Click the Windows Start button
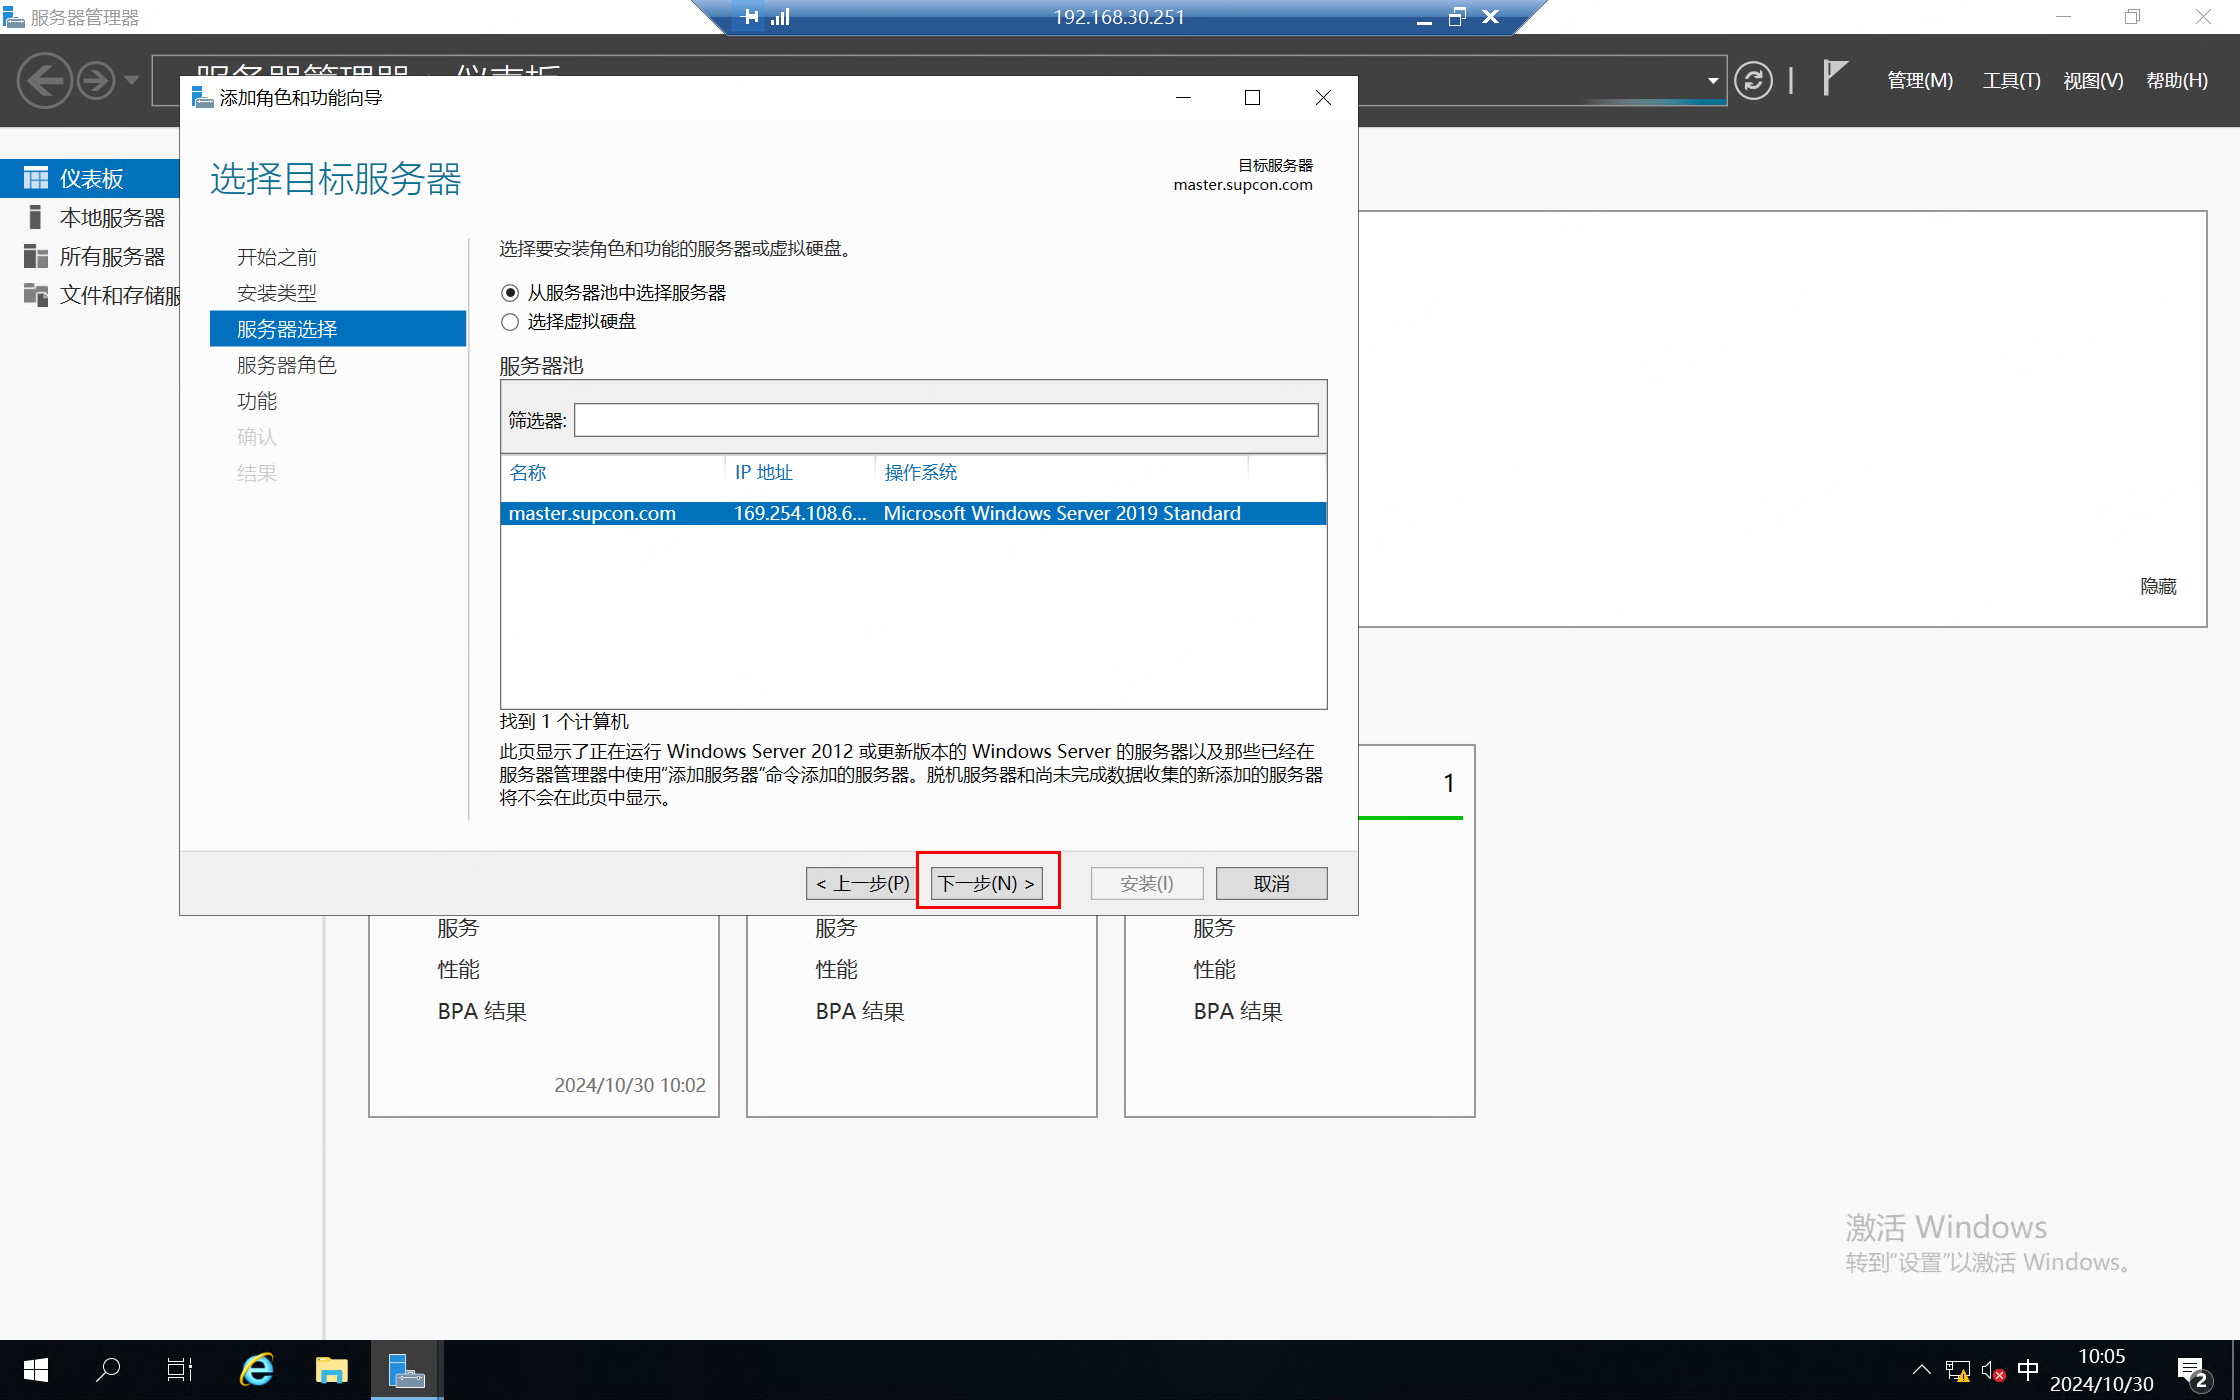The image size is (2240, 1400). click(x=35, y=1369)
